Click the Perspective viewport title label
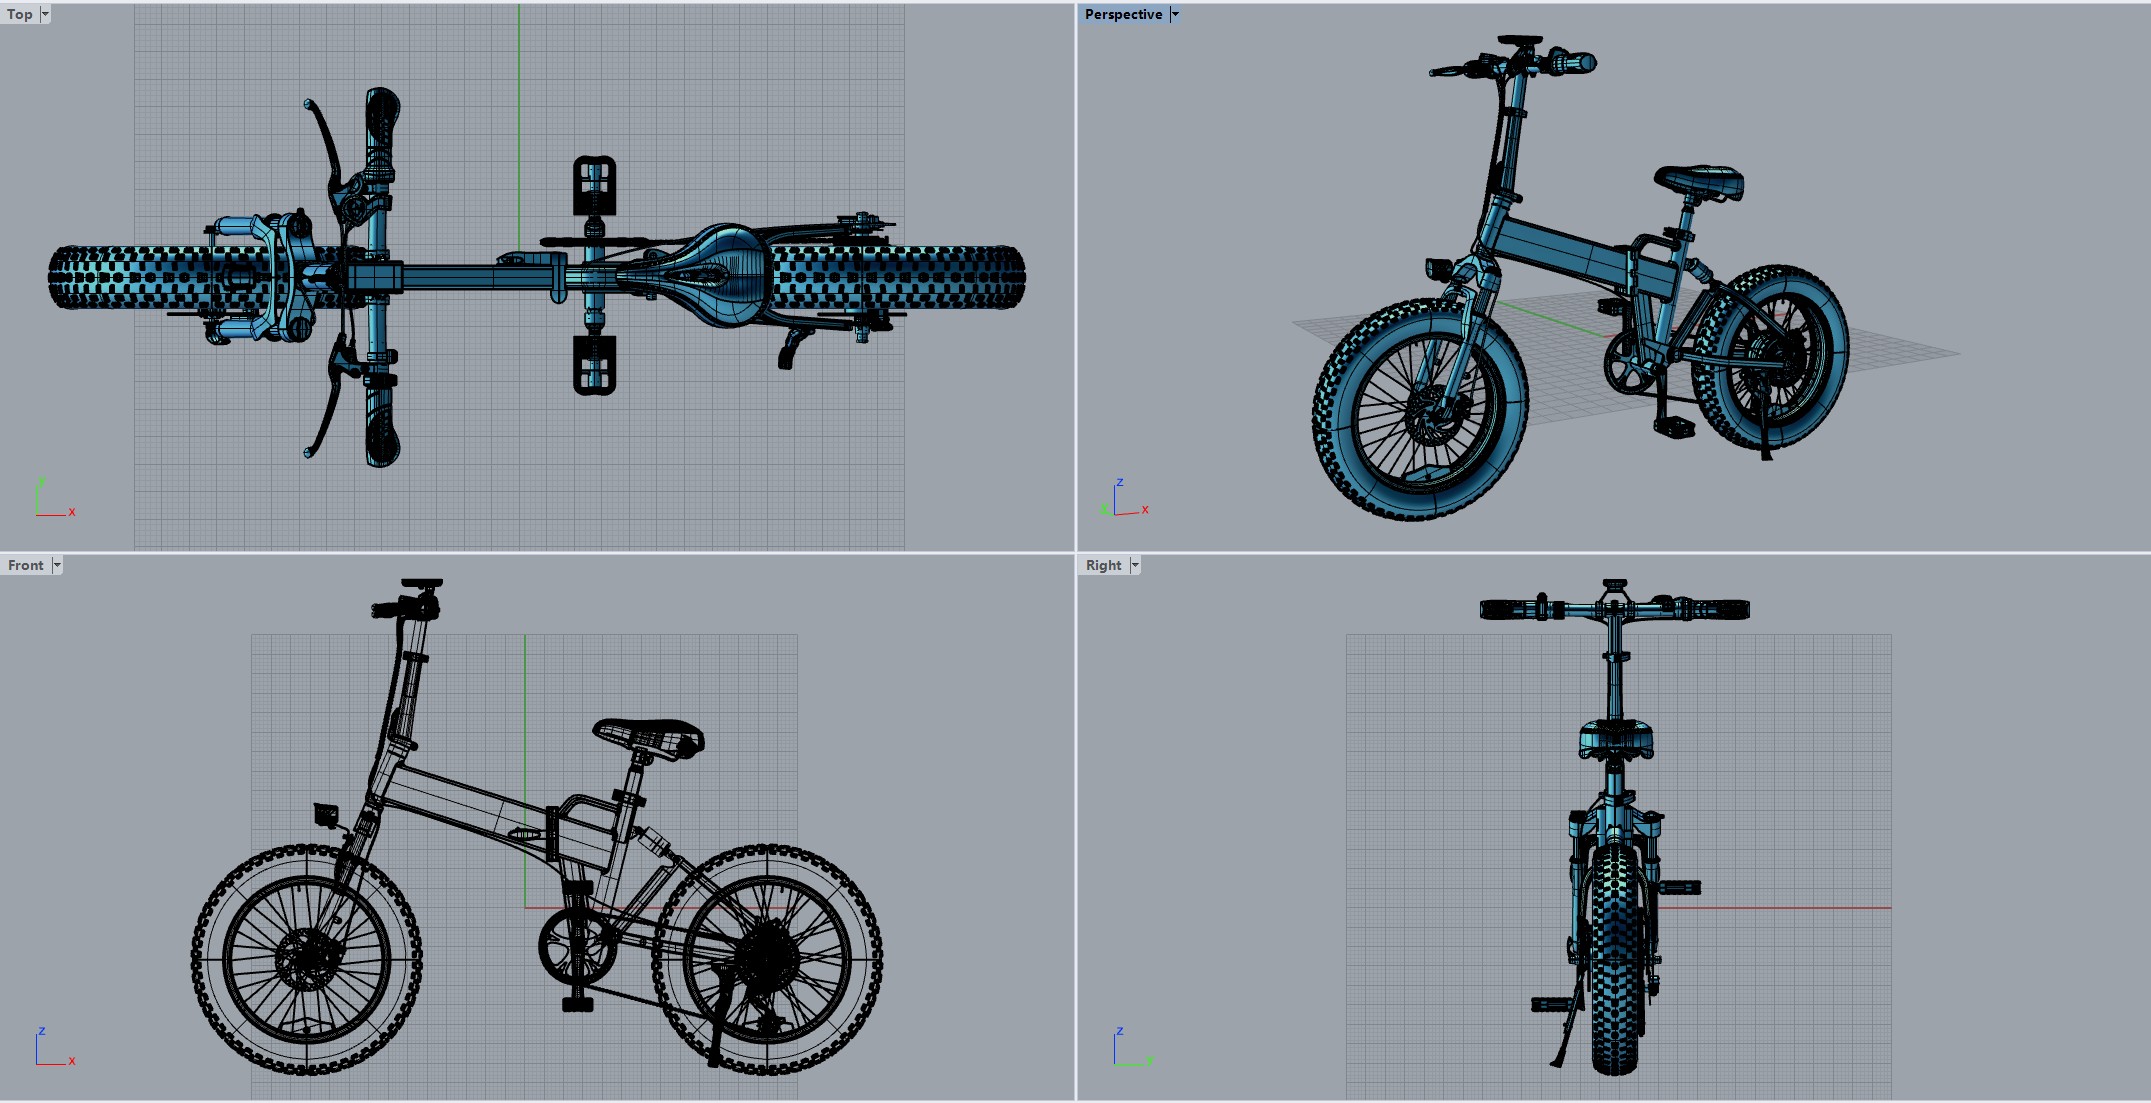 pyautogui.click(x=1122, y=14)
